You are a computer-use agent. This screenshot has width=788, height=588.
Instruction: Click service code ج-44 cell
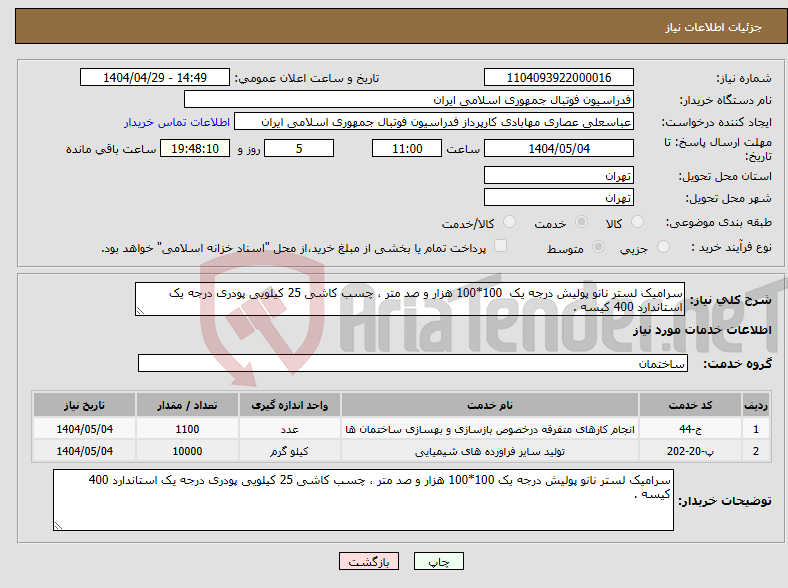click(x=691, y=429)
